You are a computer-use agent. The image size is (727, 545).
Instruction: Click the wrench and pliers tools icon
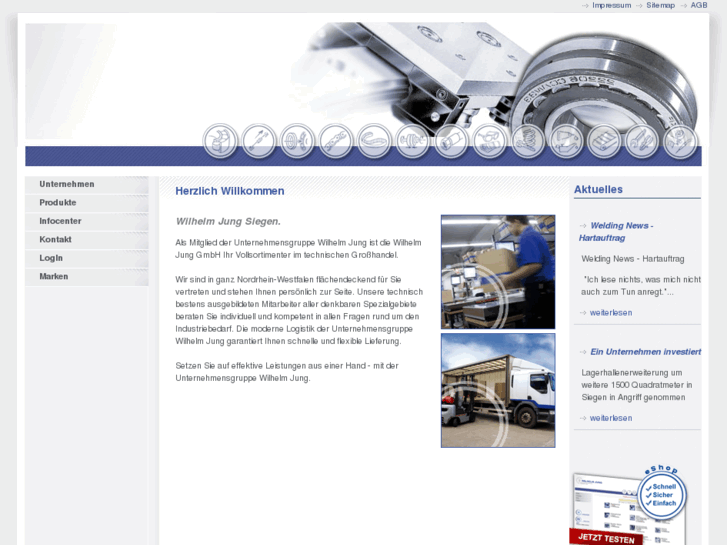point(642,141)
